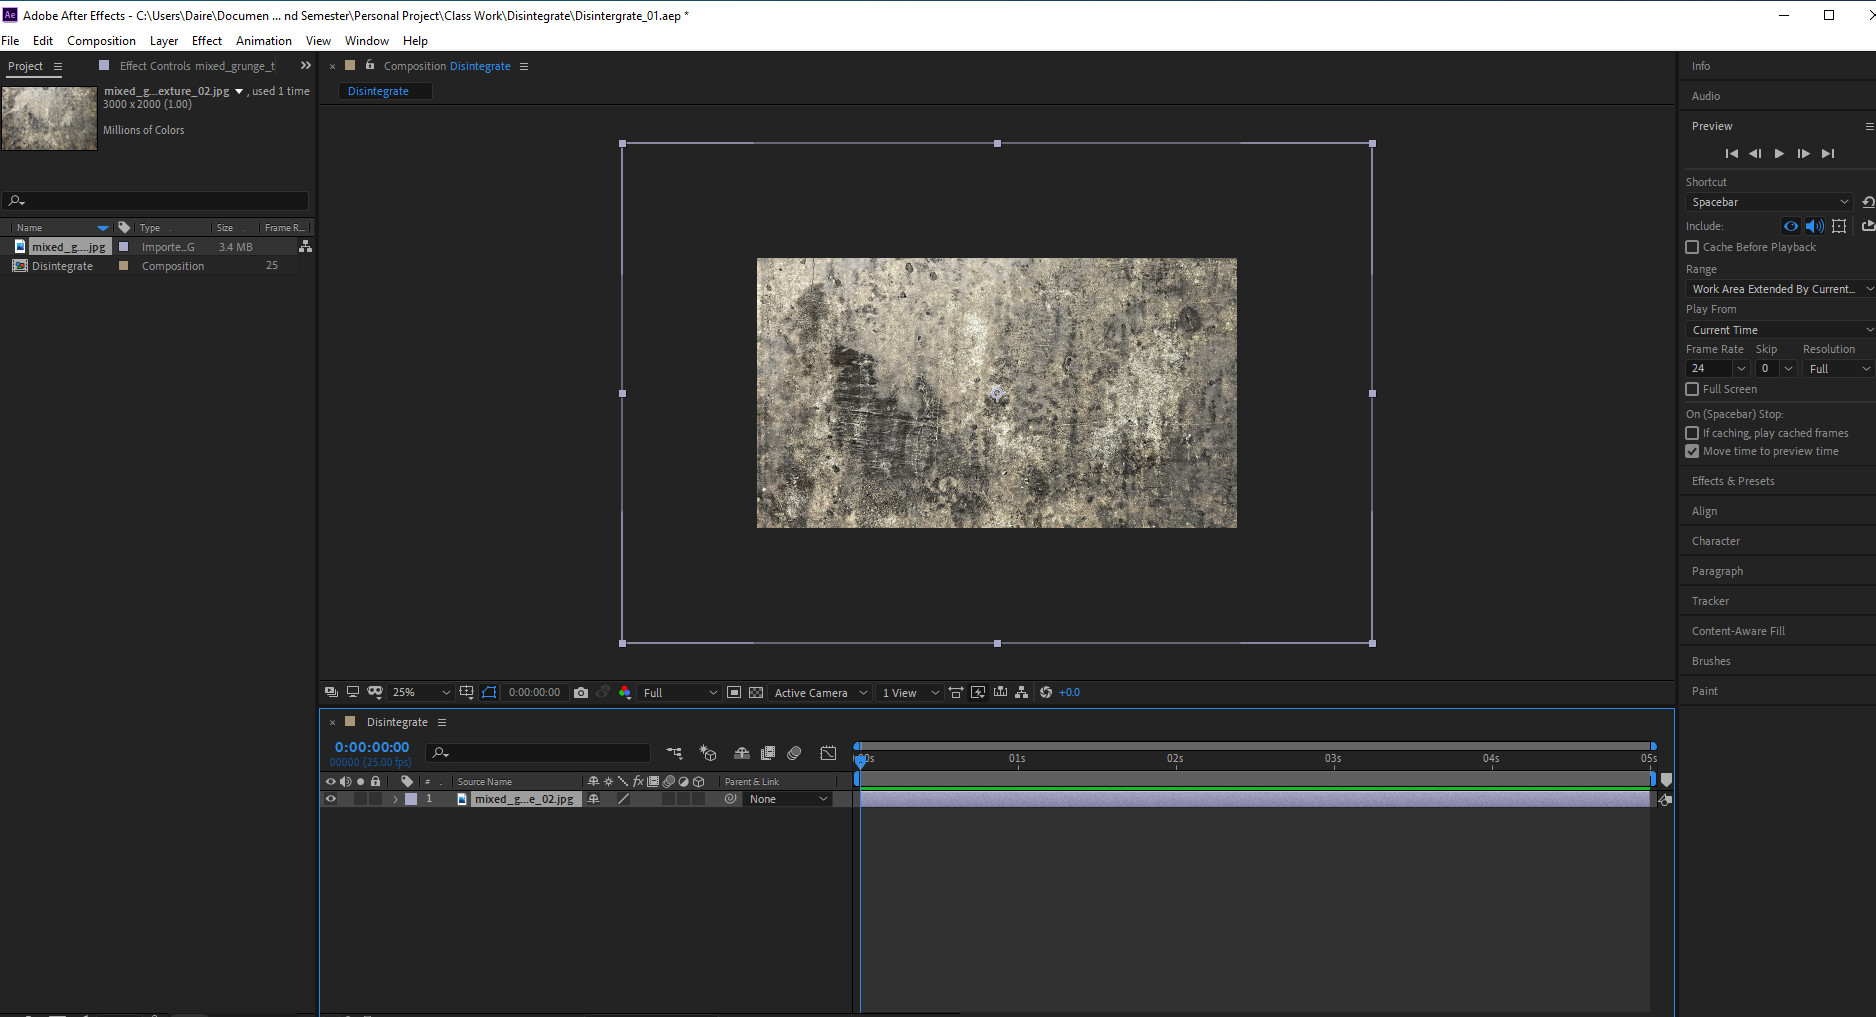Step forward one frame in Preview

coord(1803,153)
